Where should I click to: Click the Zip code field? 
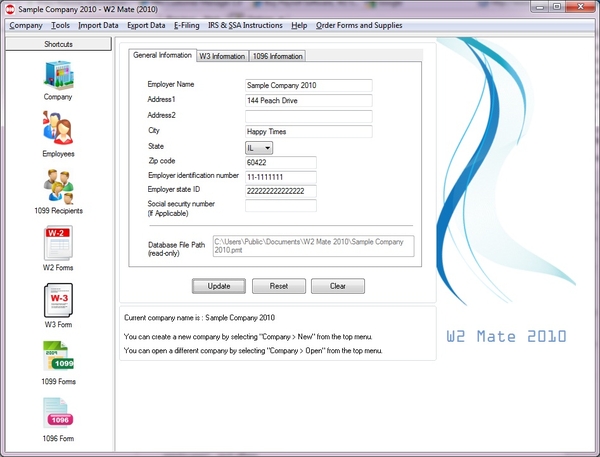(280, 163)
